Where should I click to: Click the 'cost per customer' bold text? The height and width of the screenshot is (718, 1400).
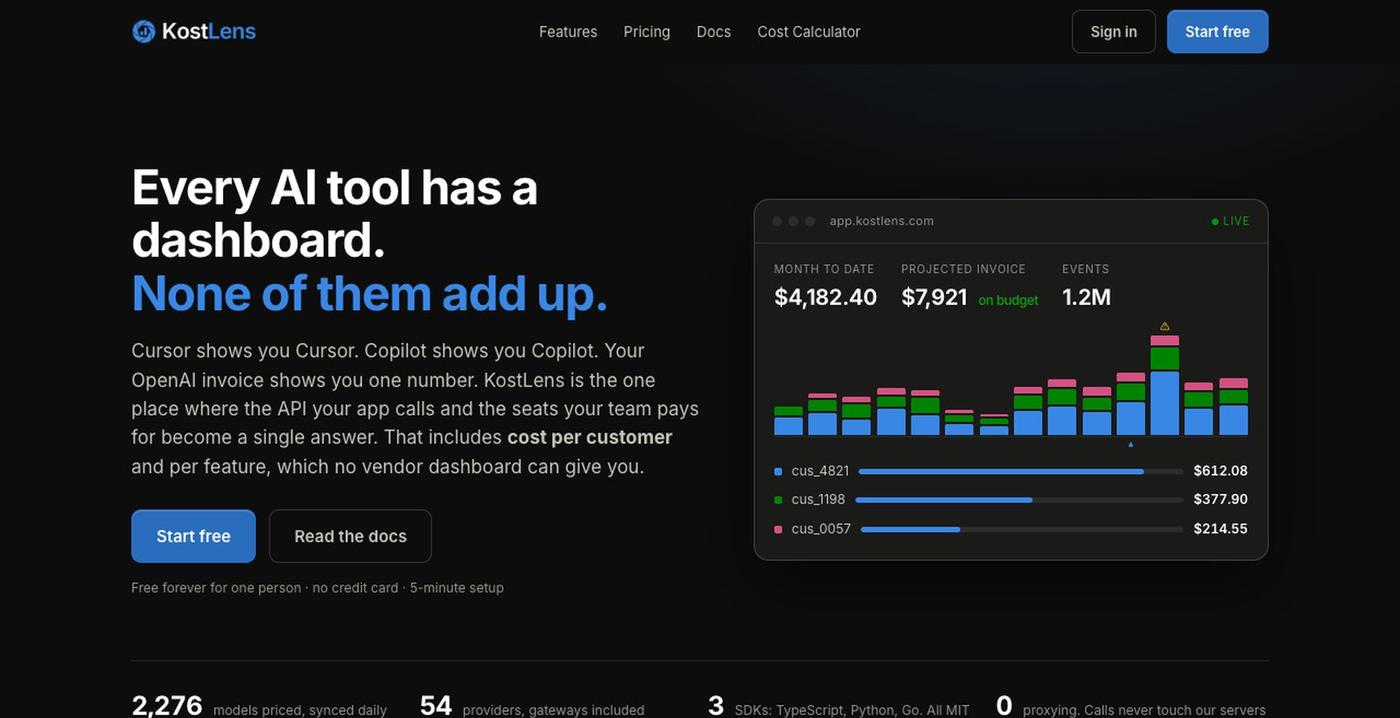point(590,437)
